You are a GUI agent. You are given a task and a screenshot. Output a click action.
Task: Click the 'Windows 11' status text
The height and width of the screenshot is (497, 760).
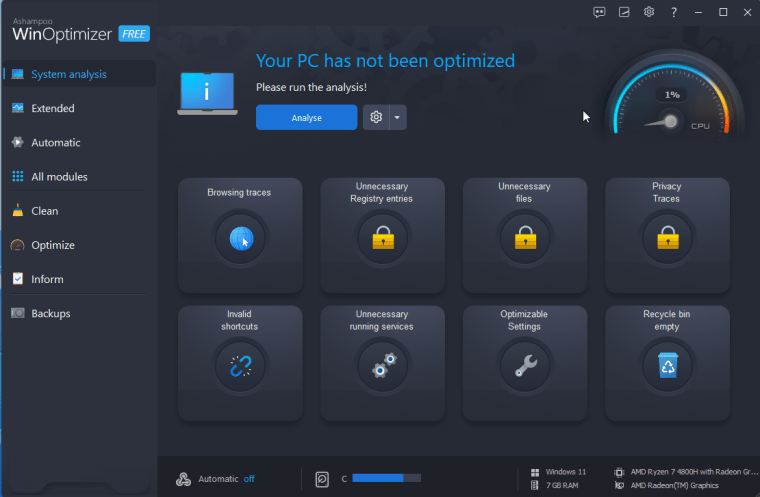click(566, 472)
